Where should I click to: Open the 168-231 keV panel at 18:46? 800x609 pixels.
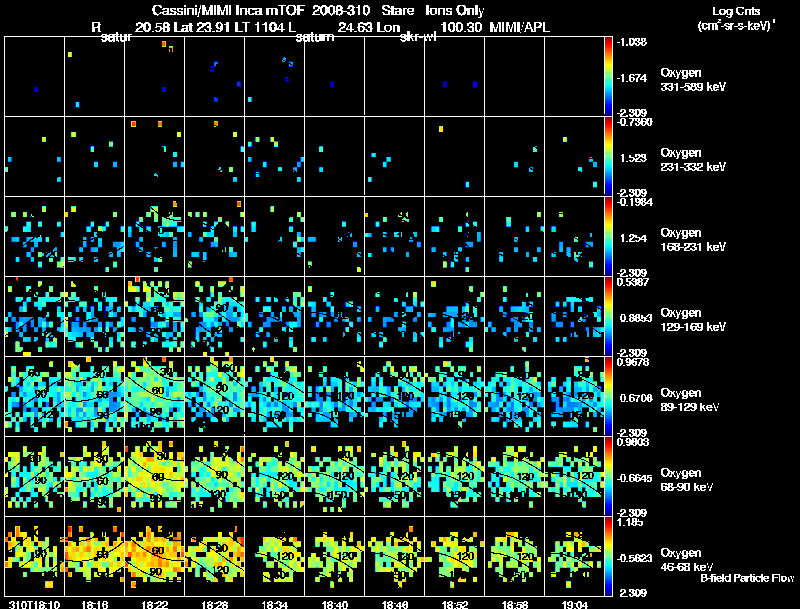394,236
